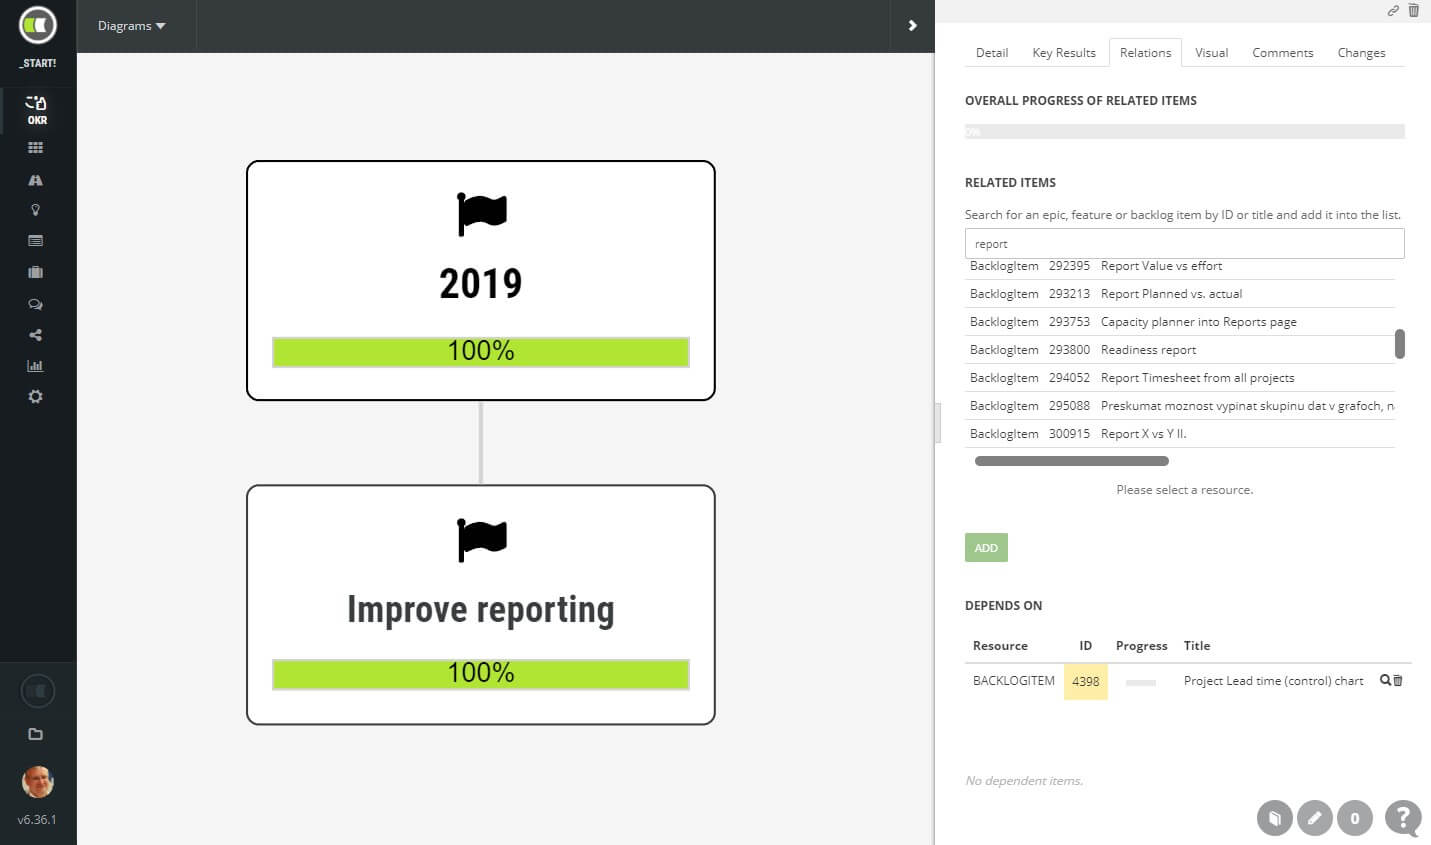The width and height of the screenshot is (1431, 845).
Task: Click the panel resize handle on left edge
Action: tap(938, 423)
